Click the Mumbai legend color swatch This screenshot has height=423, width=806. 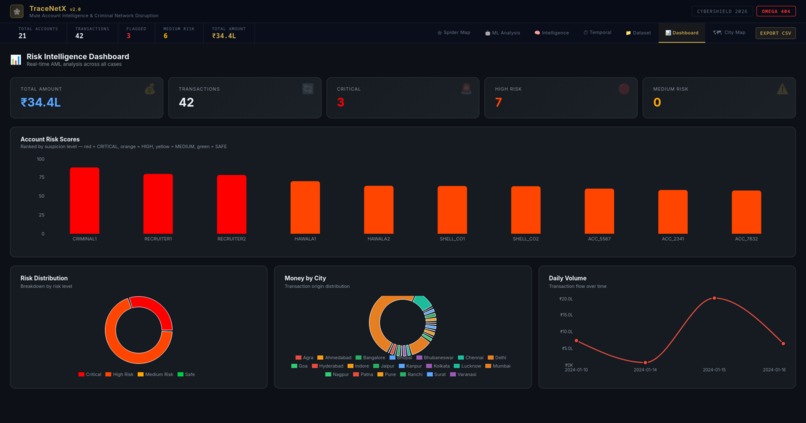487,366
